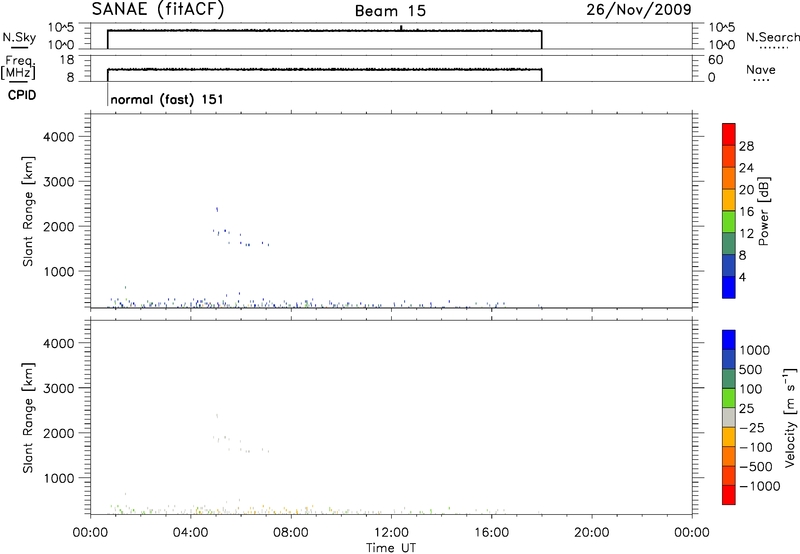Click the vertical CPID start marker line
This screenshot has width=800, height=554.
[x=107, y=94]
